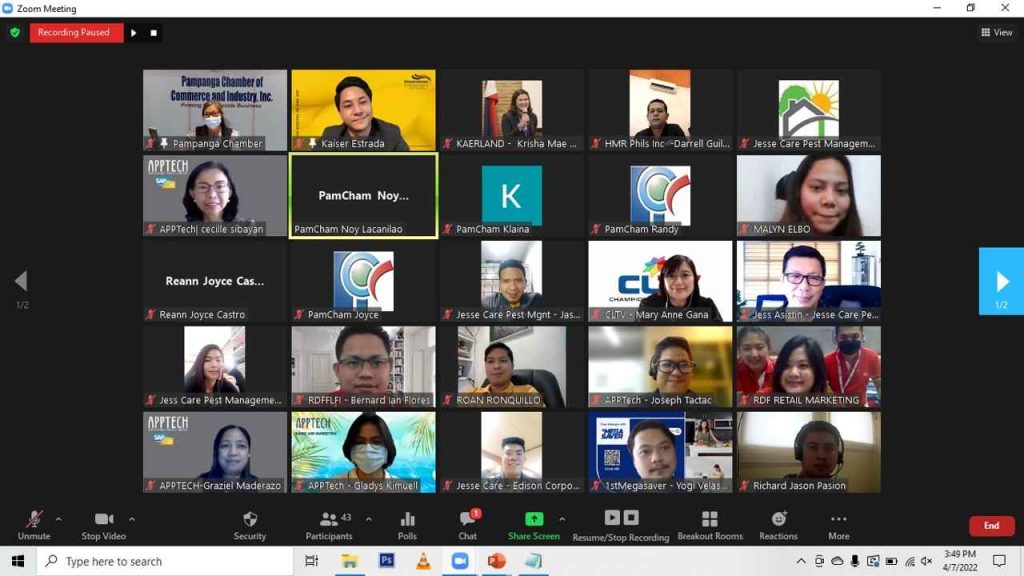Open the Participants panel
Screen dimensions: 1024x576
329,525
